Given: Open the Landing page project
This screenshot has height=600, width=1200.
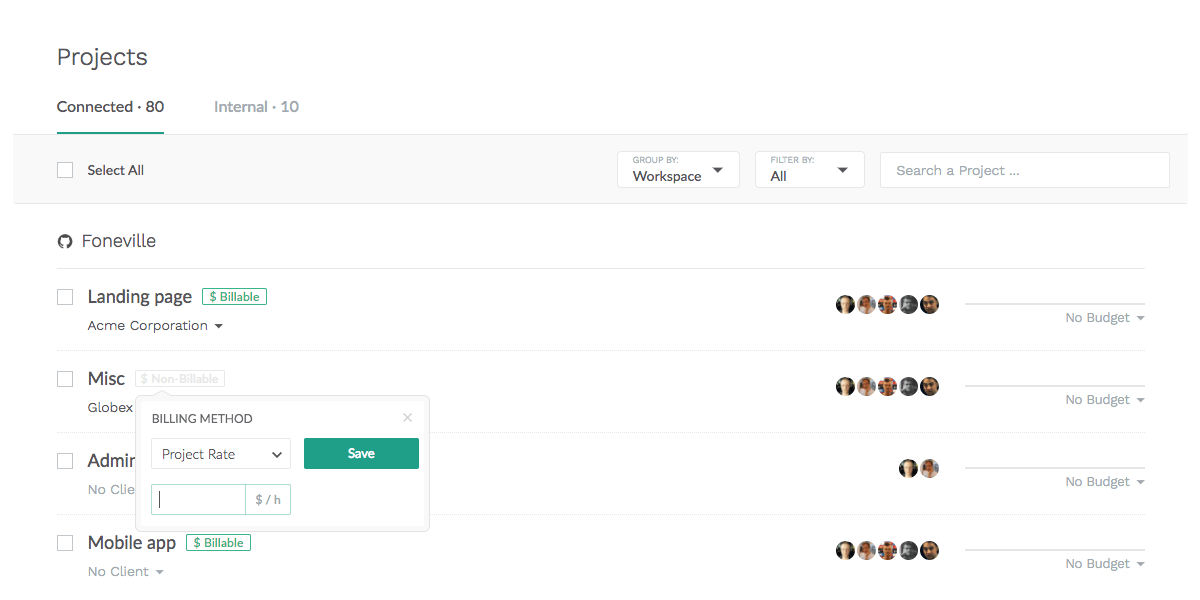Looking at the screenshot, I should click(139, 297).
